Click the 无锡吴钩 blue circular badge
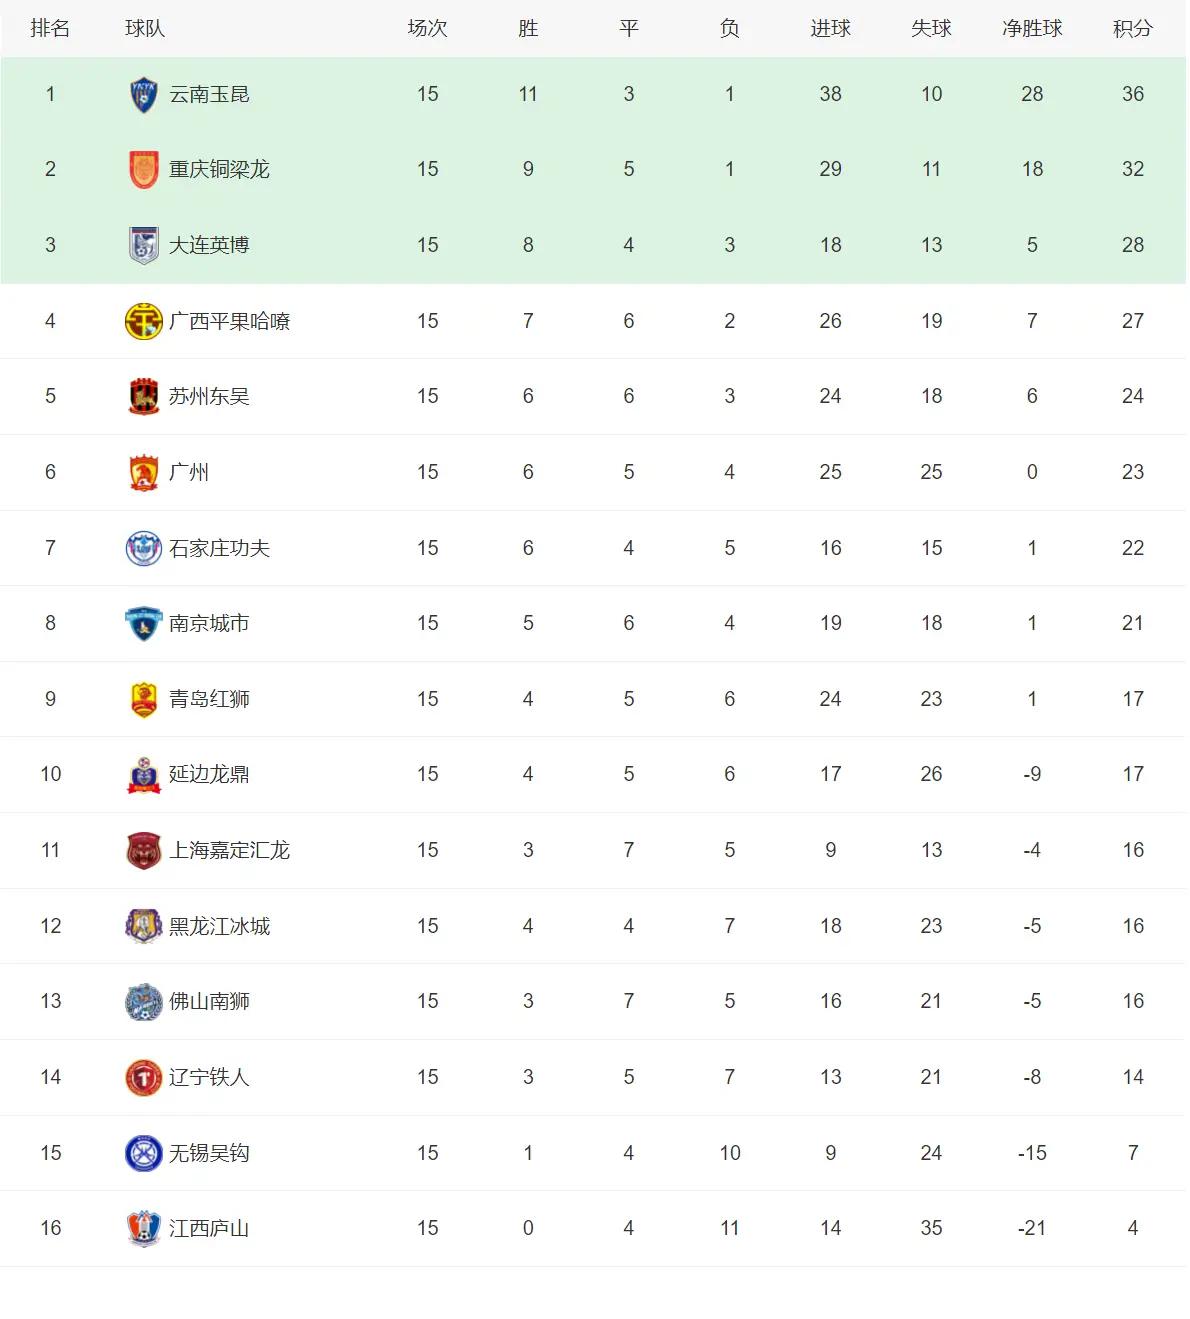 [x=144, y=1153]
